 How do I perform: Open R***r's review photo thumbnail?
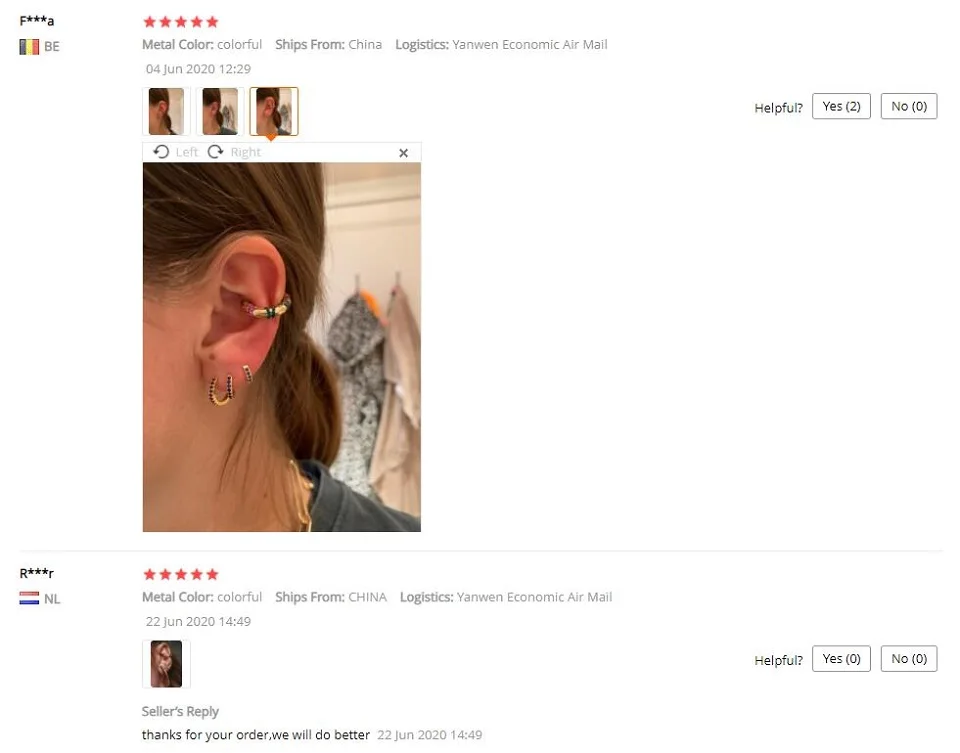166,664
